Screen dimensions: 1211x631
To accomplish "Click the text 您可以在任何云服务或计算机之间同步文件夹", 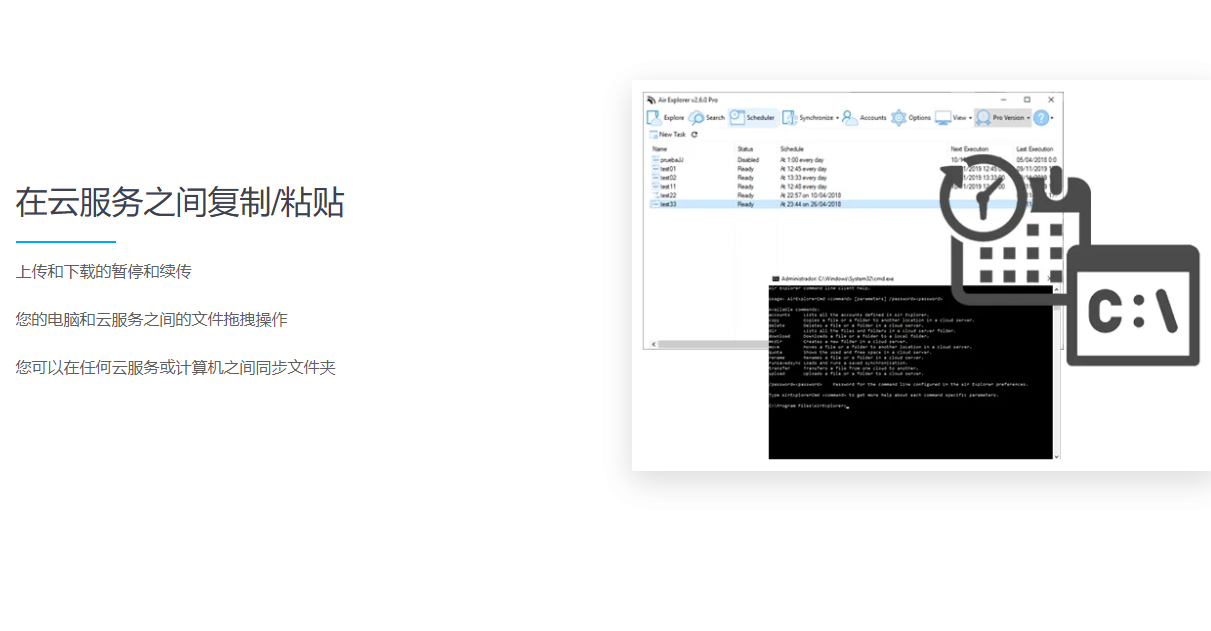I will click(176, 368).
